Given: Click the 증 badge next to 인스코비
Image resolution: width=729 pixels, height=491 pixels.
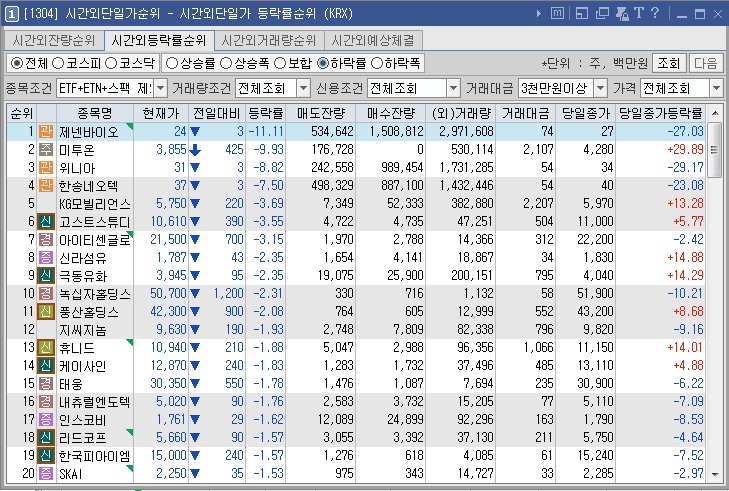Looking at the screenshot, I should tap(46, 419).
